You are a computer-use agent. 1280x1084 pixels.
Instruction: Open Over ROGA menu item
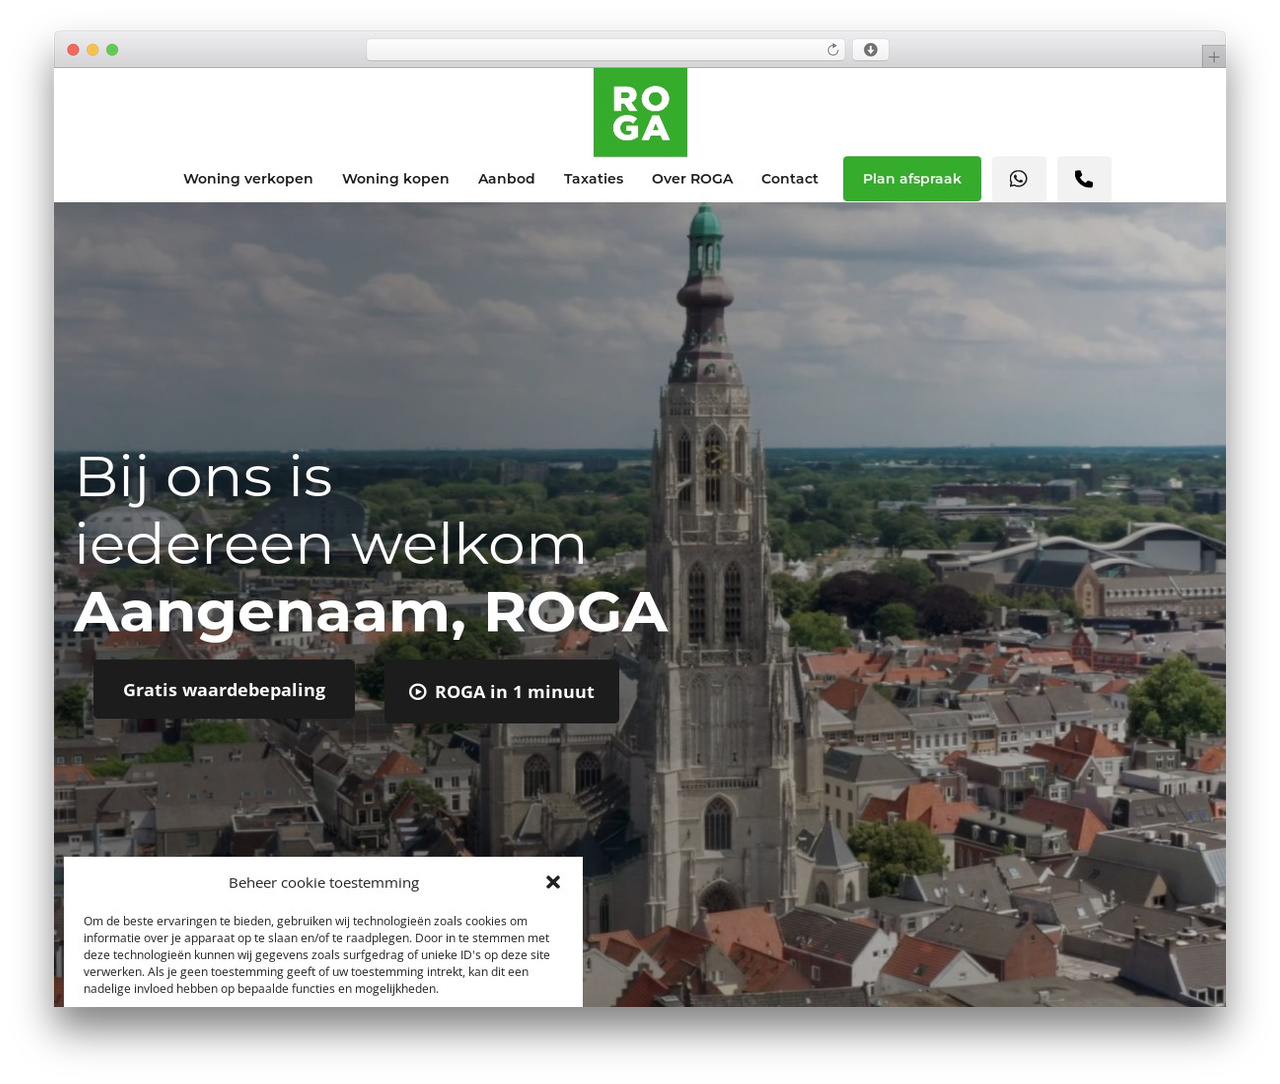click(692, 179)
